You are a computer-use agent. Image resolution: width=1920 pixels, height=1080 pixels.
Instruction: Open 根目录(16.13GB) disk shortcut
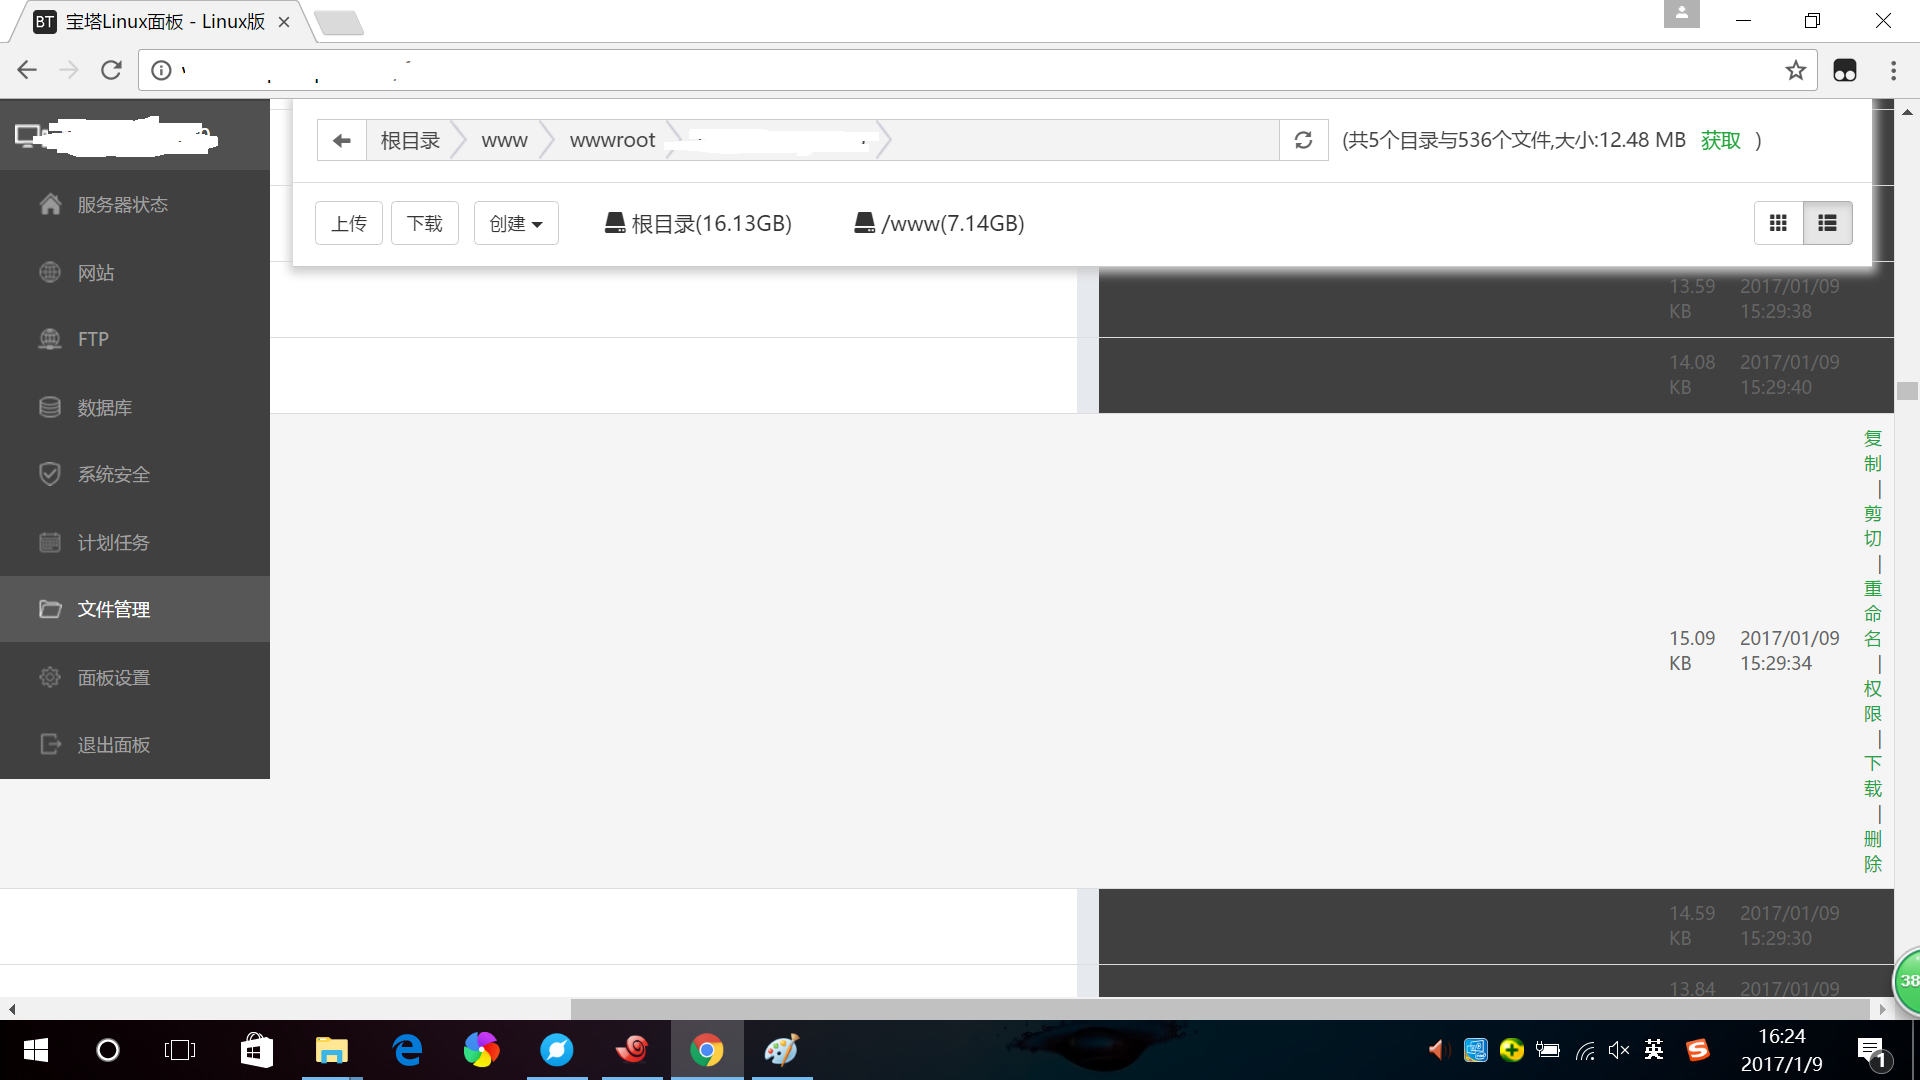[x=698, y=223]
